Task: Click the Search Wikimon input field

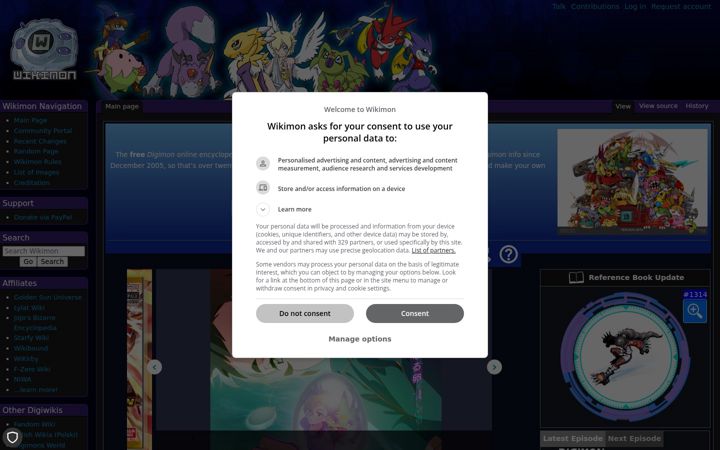Action: click(44, 251)
